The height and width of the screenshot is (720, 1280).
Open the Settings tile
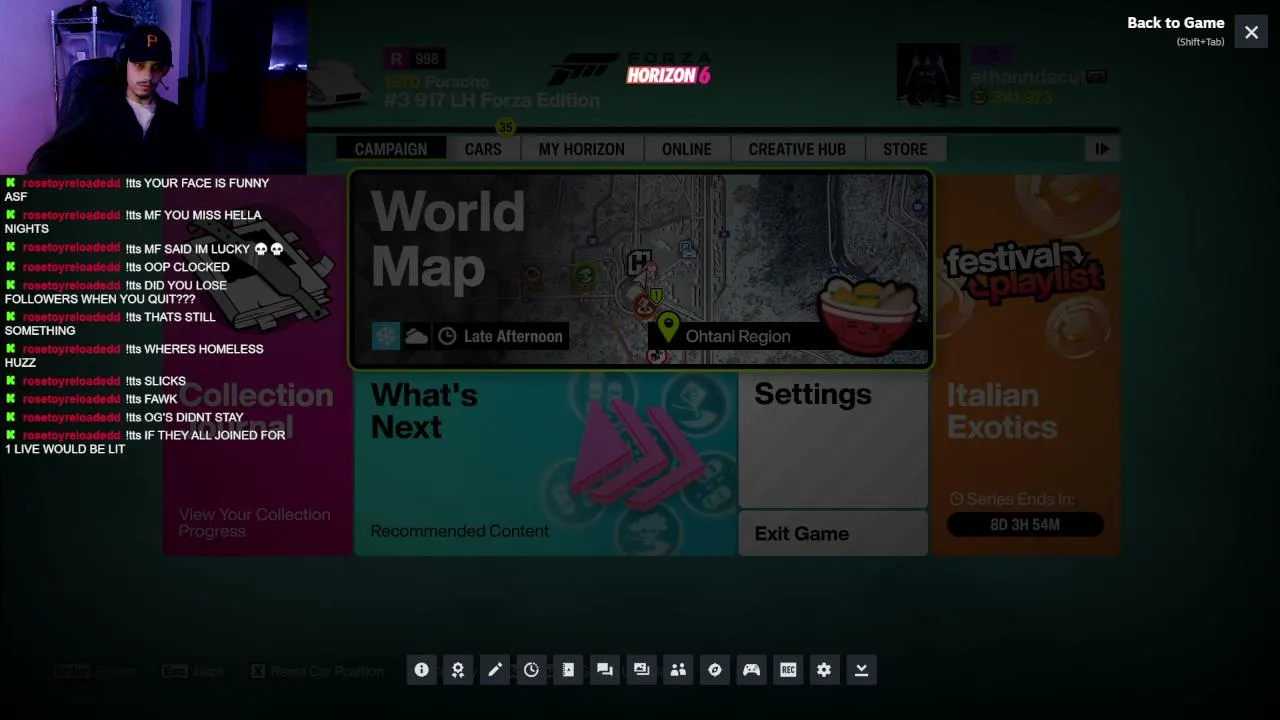(x=833, y=440)
